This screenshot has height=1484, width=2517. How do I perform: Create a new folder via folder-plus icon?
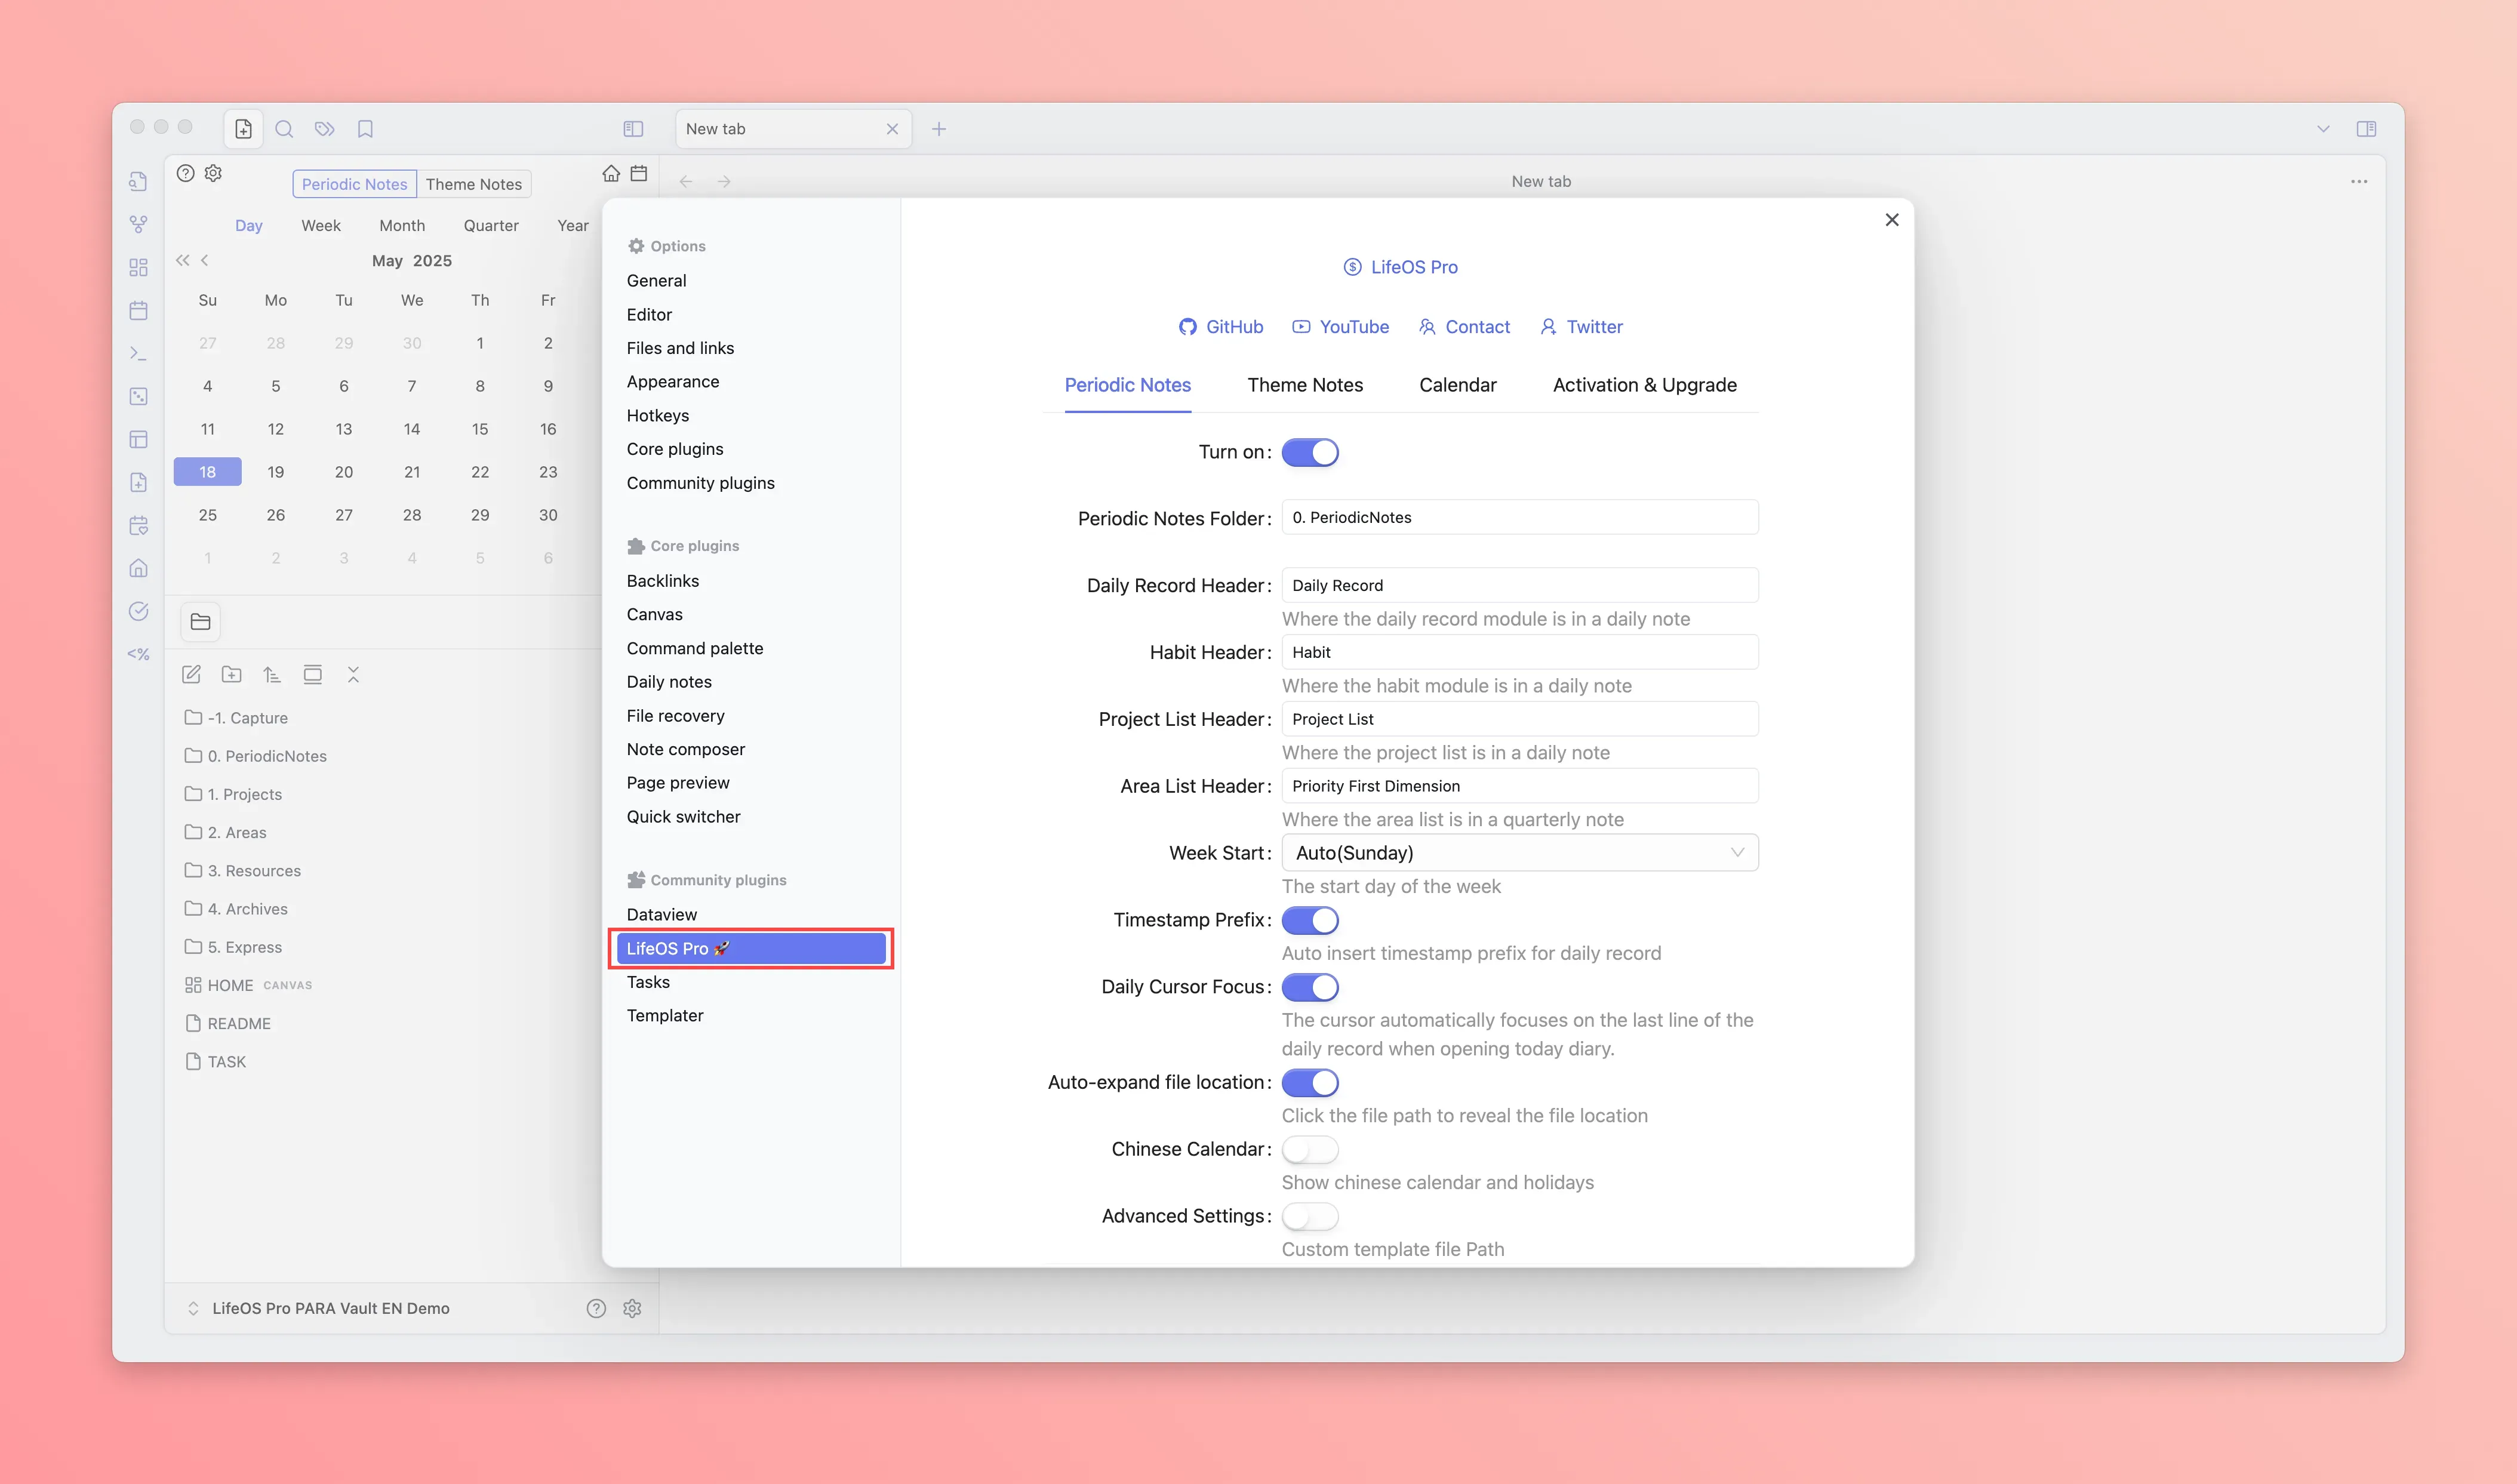(x=231, y=675)
